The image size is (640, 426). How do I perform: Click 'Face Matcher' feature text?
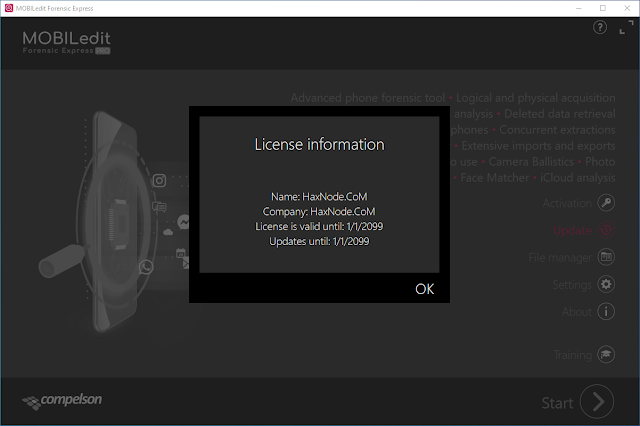coord(495,178)
